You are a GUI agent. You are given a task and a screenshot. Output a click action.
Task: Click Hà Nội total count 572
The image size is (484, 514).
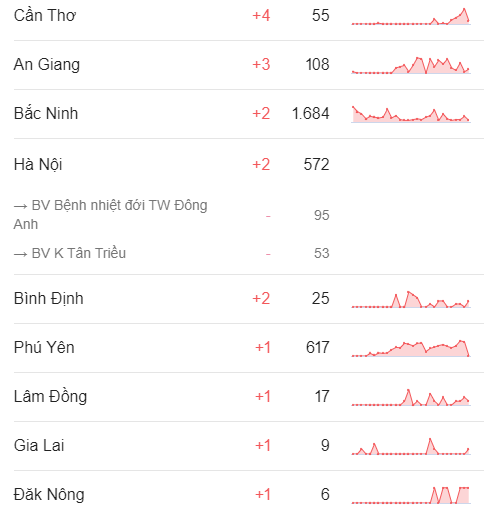point(316,165)
